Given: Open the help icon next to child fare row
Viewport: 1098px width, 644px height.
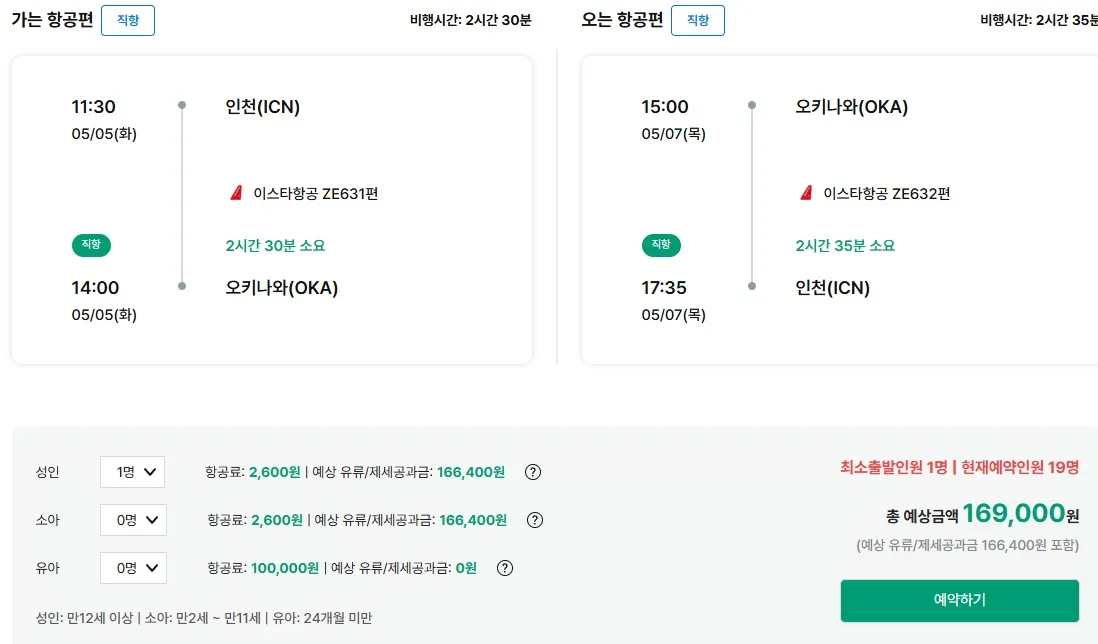Looking at the screenshot, I should [535, 519].
